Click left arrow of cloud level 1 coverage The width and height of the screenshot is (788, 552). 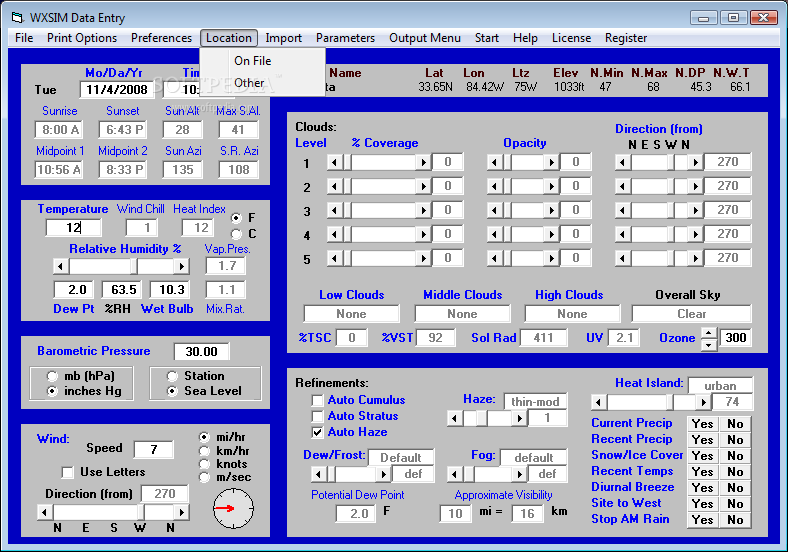334,162
